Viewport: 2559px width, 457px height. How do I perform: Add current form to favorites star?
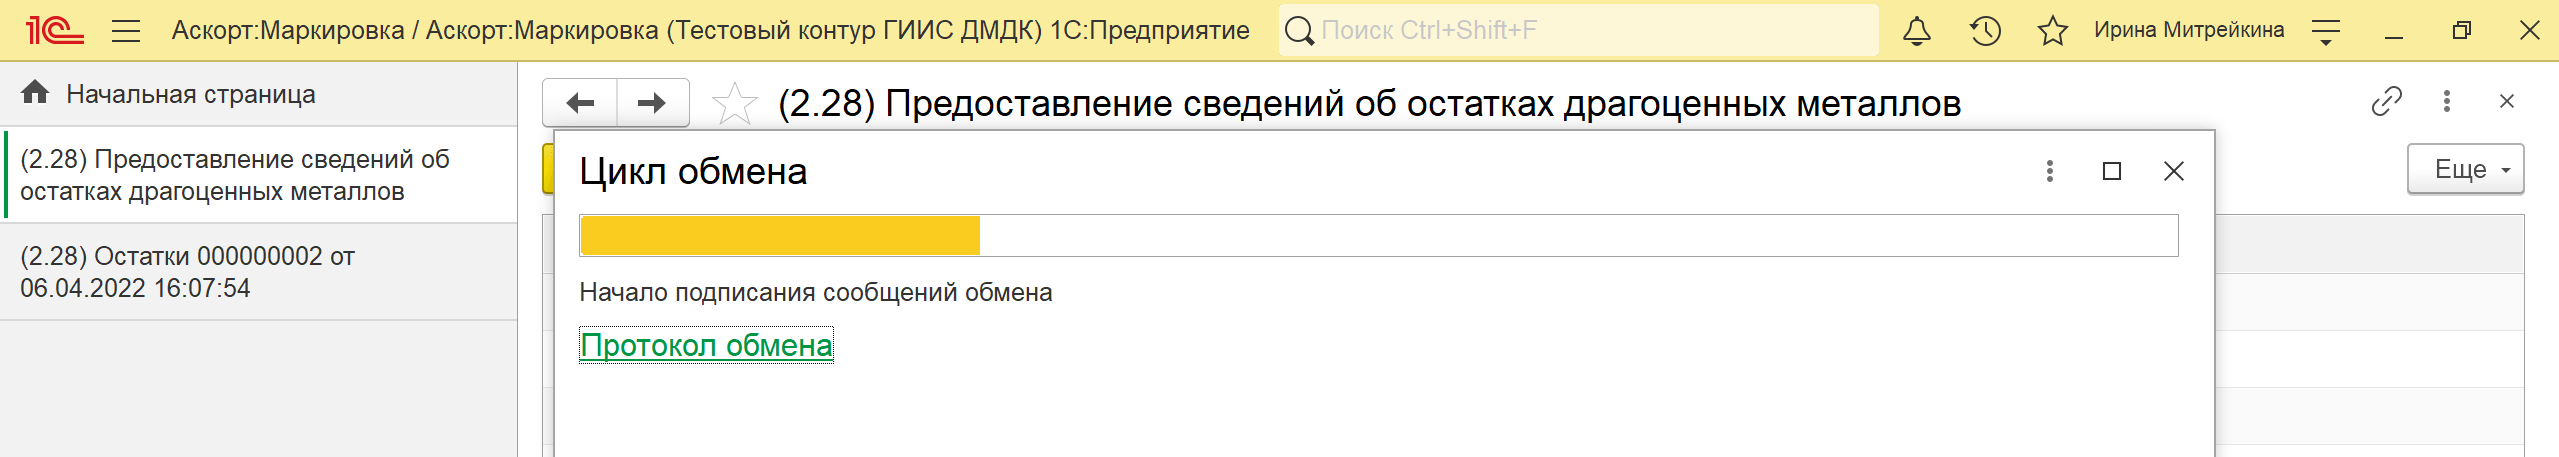point(735,103)
